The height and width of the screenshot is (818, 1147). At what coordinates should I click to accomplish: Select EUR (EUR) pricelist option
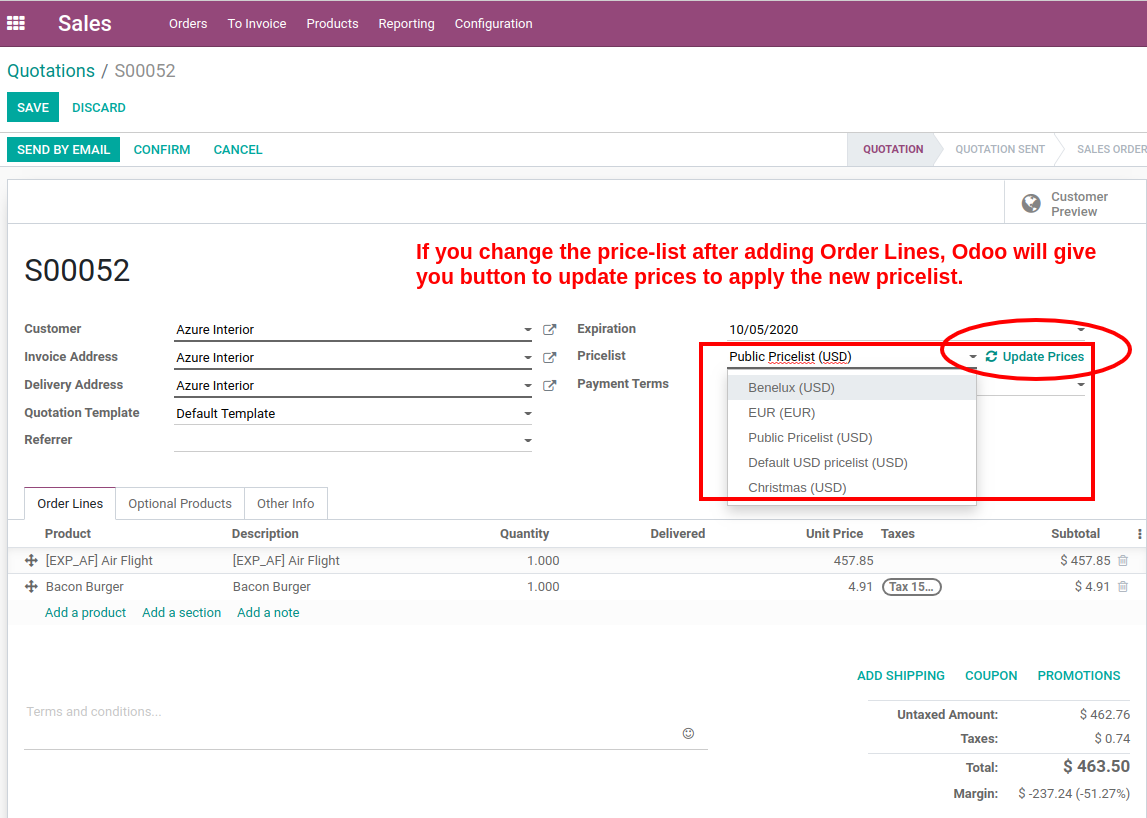851,413
